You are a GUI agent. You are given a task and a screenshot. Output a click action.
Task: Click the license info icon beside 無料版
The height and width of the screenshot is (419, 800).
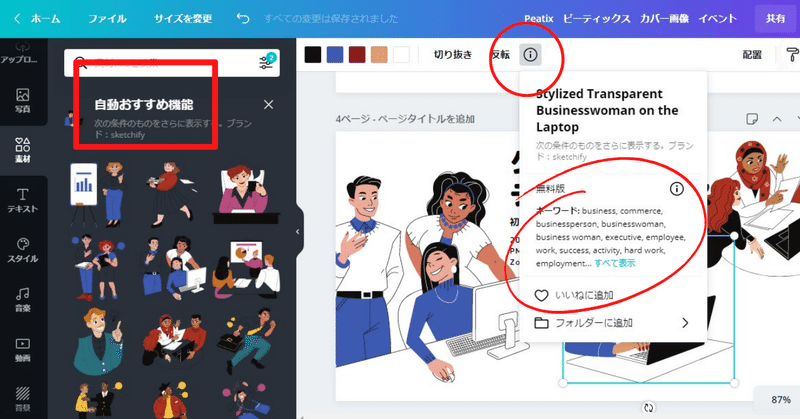(x=677, y=189)
